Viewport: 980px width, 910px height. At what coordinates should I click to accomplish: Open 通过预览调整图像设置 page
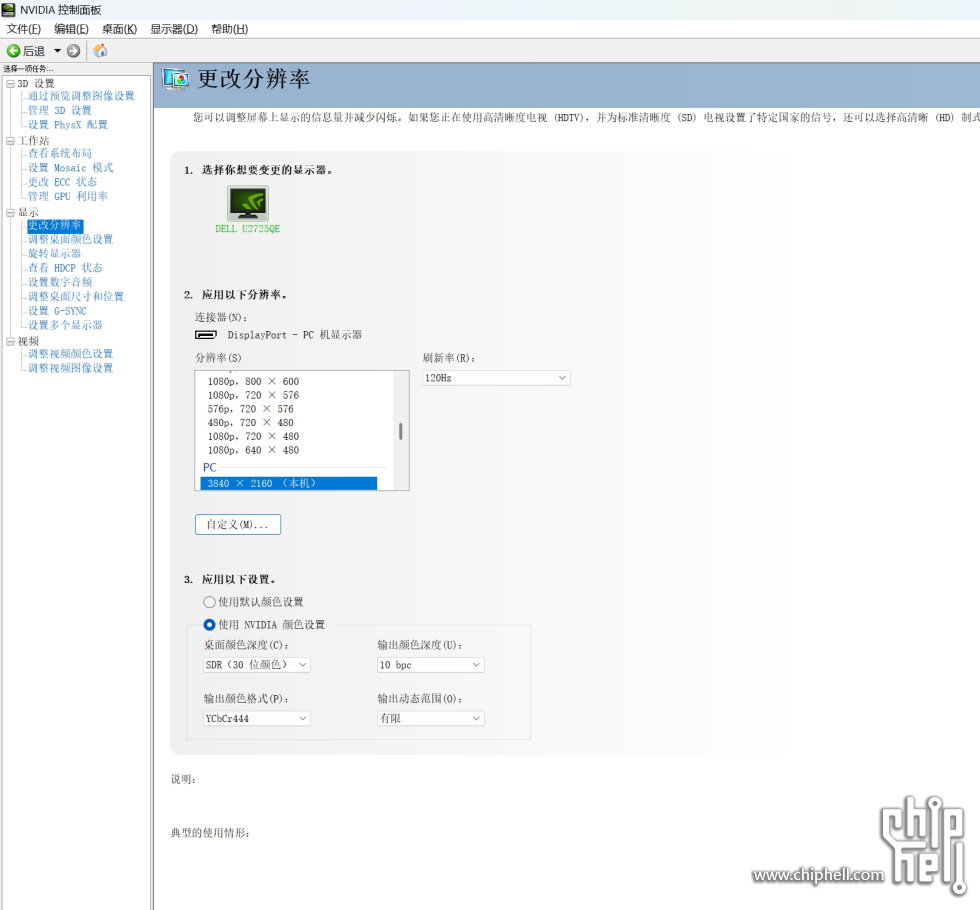[81, 96]
